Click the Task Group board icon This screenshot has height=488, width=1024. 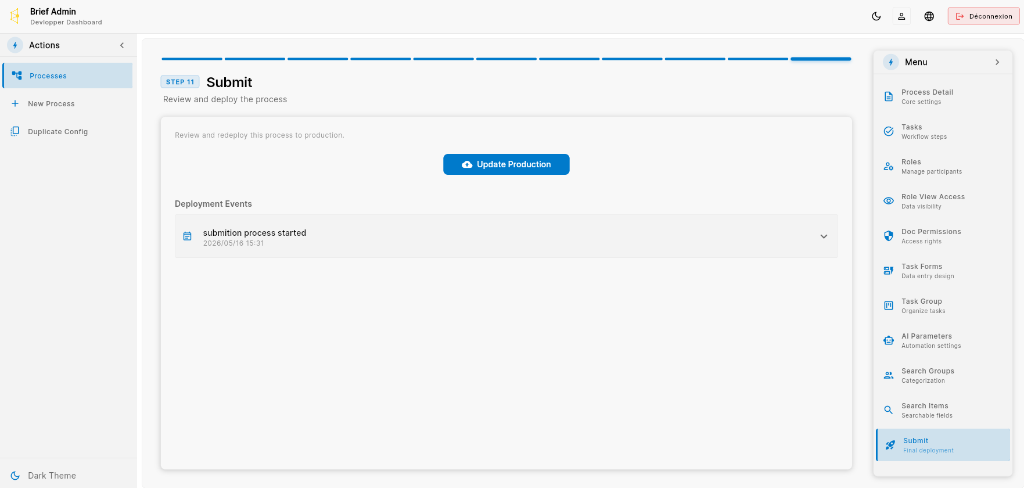[x=888, y=306]
